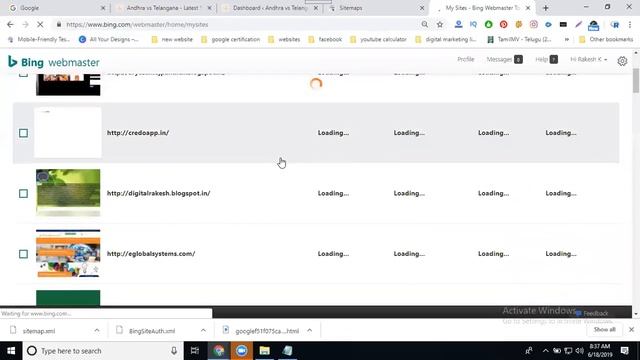The height and width of the screenshot is (360, 640).
Task: Close the downloads bar
Action: (631, 330)
